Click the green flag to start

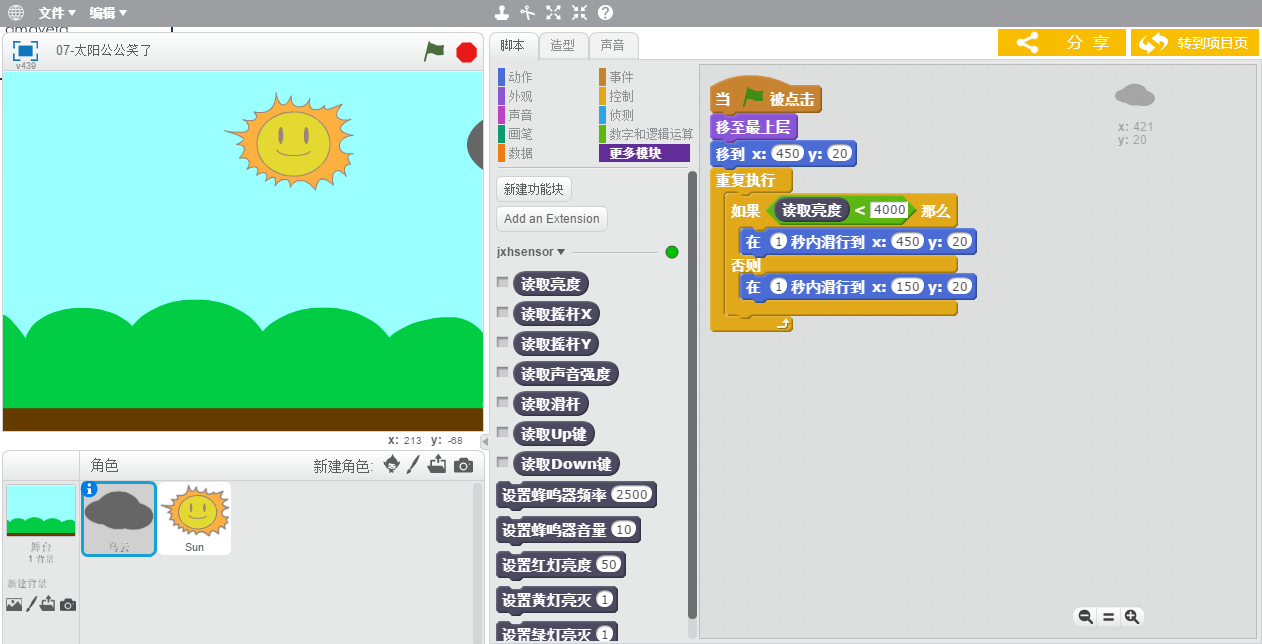point(434,51)
